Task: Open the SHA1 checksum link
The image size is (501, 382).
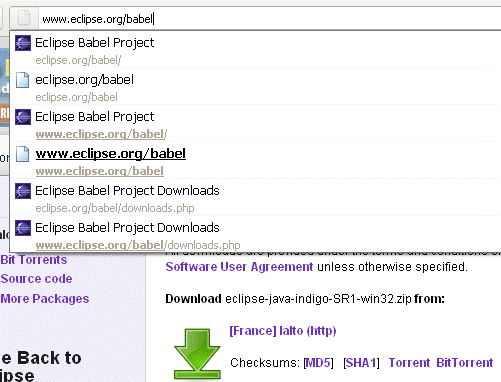Action: 361,363
